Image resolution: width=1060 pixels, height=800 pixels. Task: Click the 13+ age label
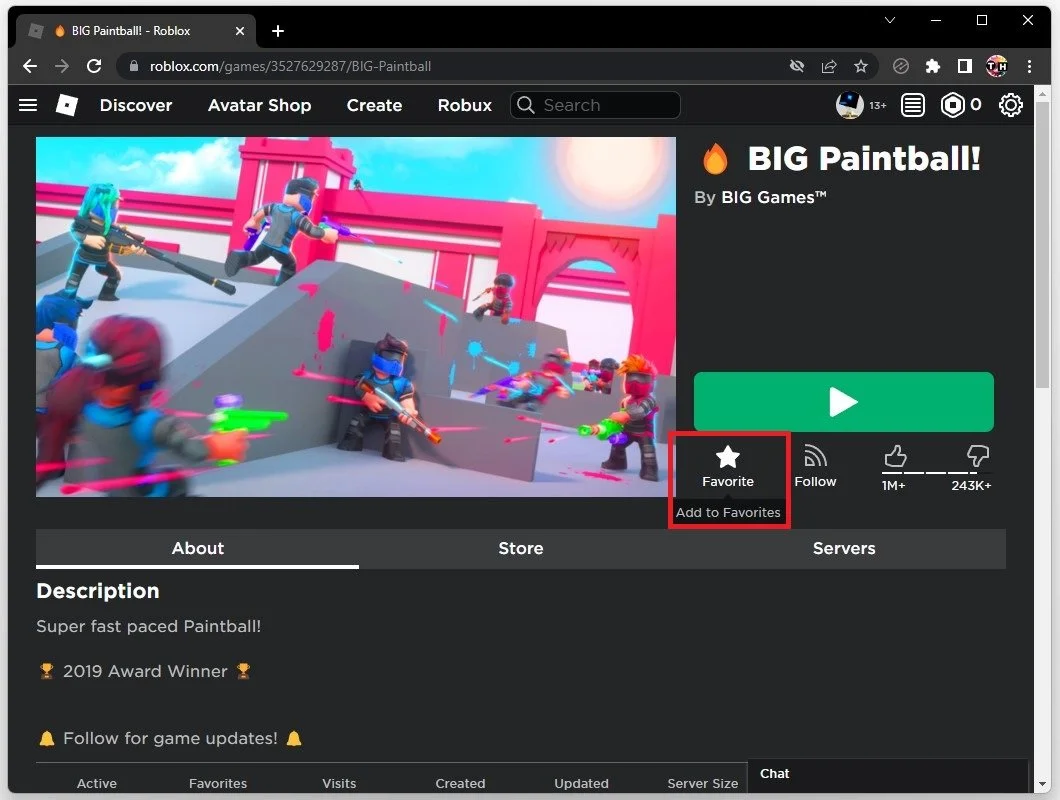click(x=877, y=105)
